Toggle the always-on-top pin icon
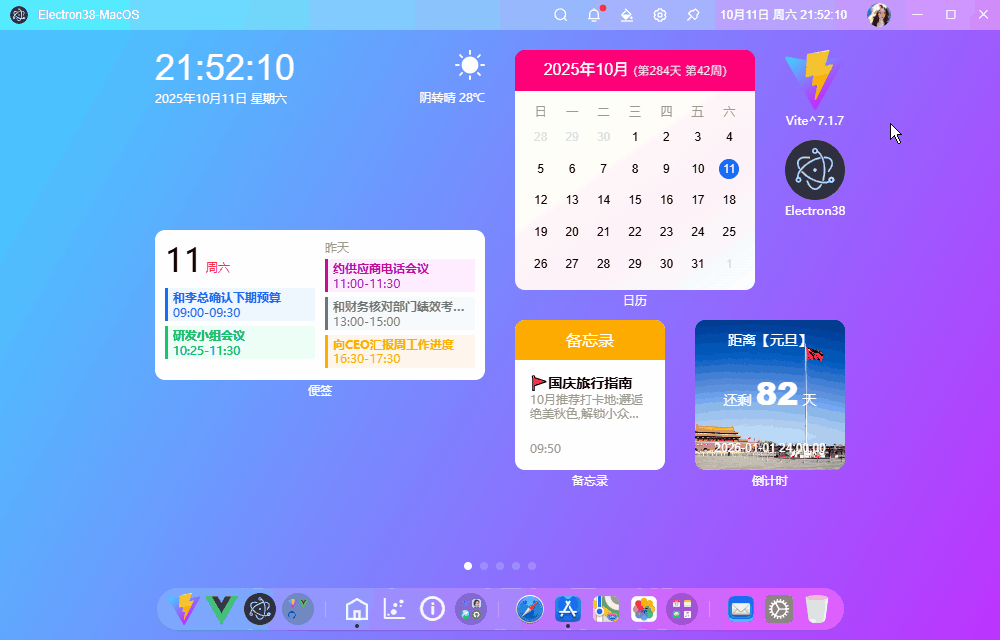Screen dimensions: 1000x640 (x=693, y=14)
